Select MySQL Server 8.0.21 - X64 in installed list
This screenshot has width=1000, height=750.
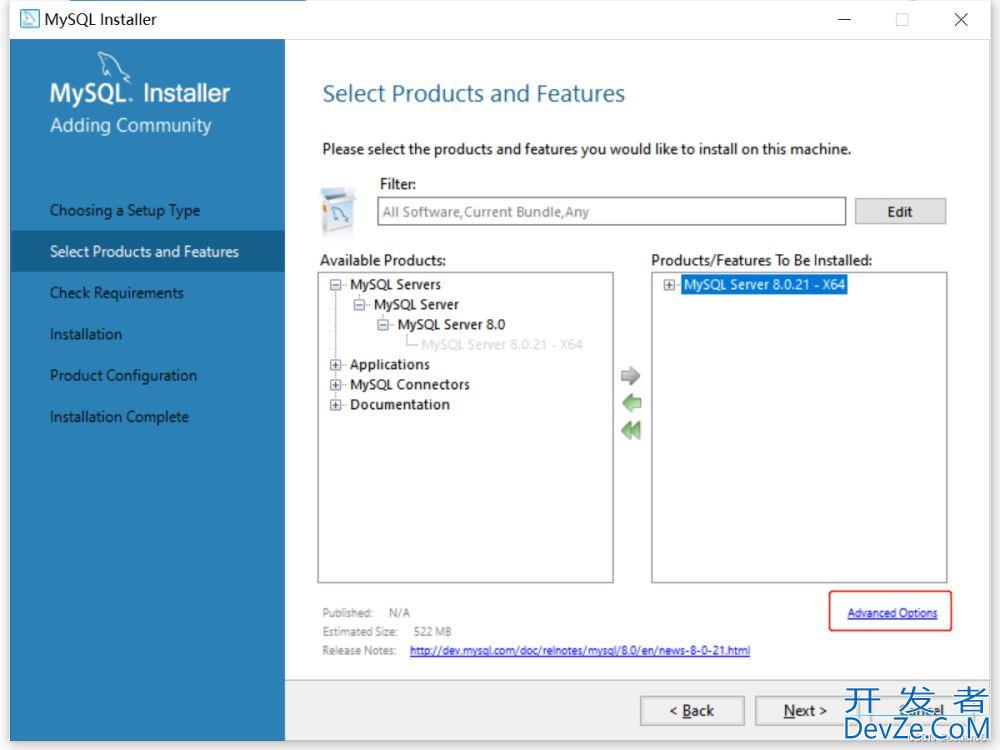pos(764,284)
